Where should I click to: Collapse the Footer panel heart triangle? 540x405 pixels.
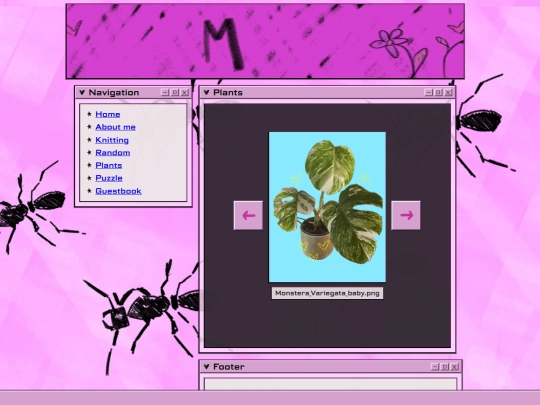(207, 366)
